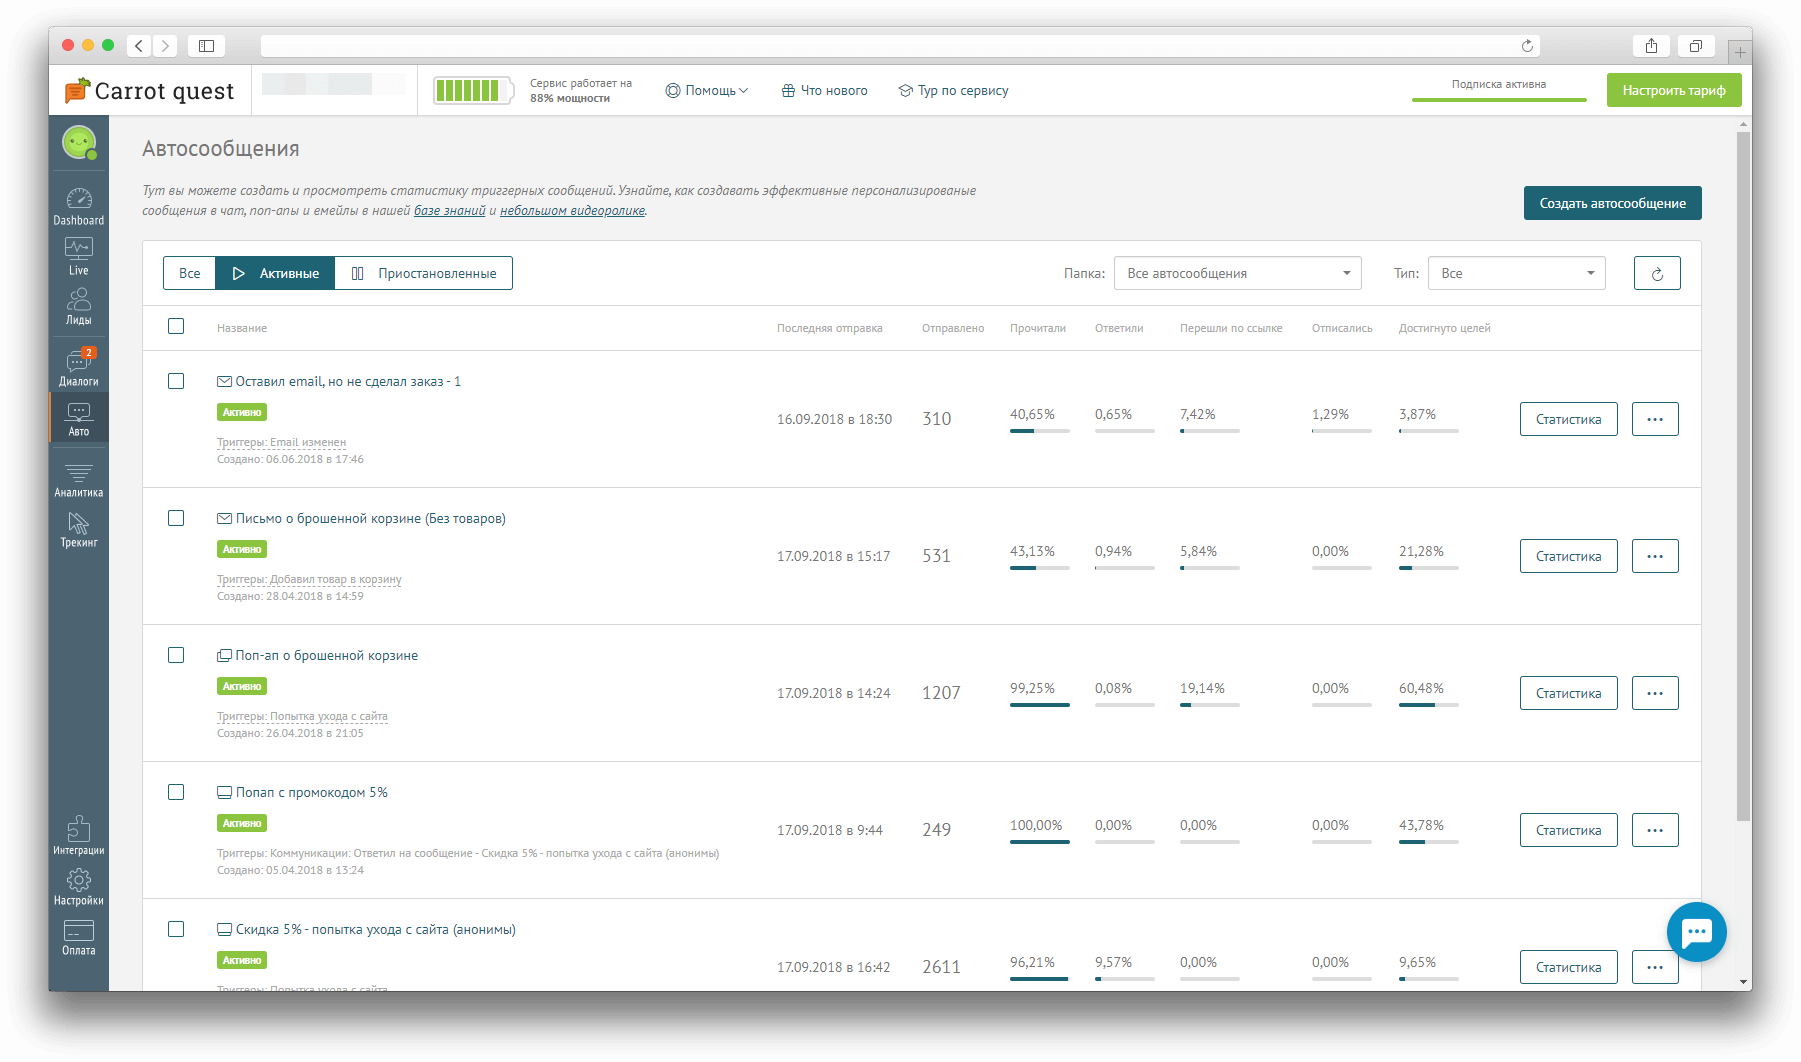Click Создать автосообщение button
This screenshot has height=1062, width=1801.
(1612, 203)
